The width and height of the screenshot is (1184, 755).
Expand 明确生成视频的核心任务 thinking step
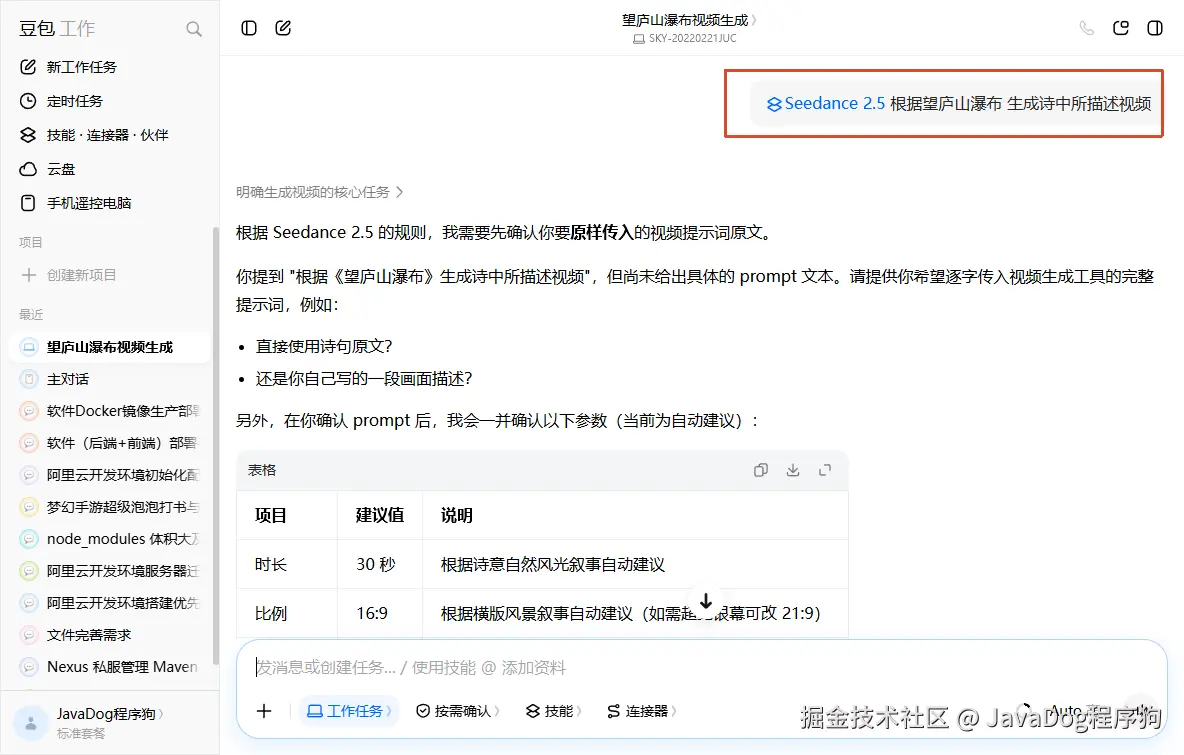(319, 193)
